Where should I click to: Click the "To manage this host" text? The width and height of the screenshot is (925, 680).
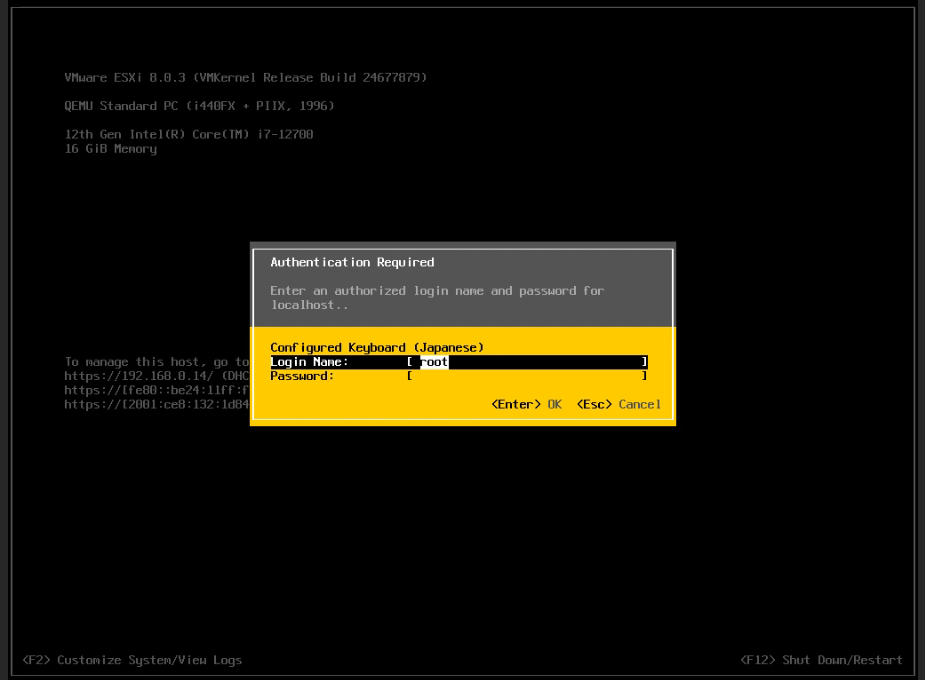[x=157, y=362]
